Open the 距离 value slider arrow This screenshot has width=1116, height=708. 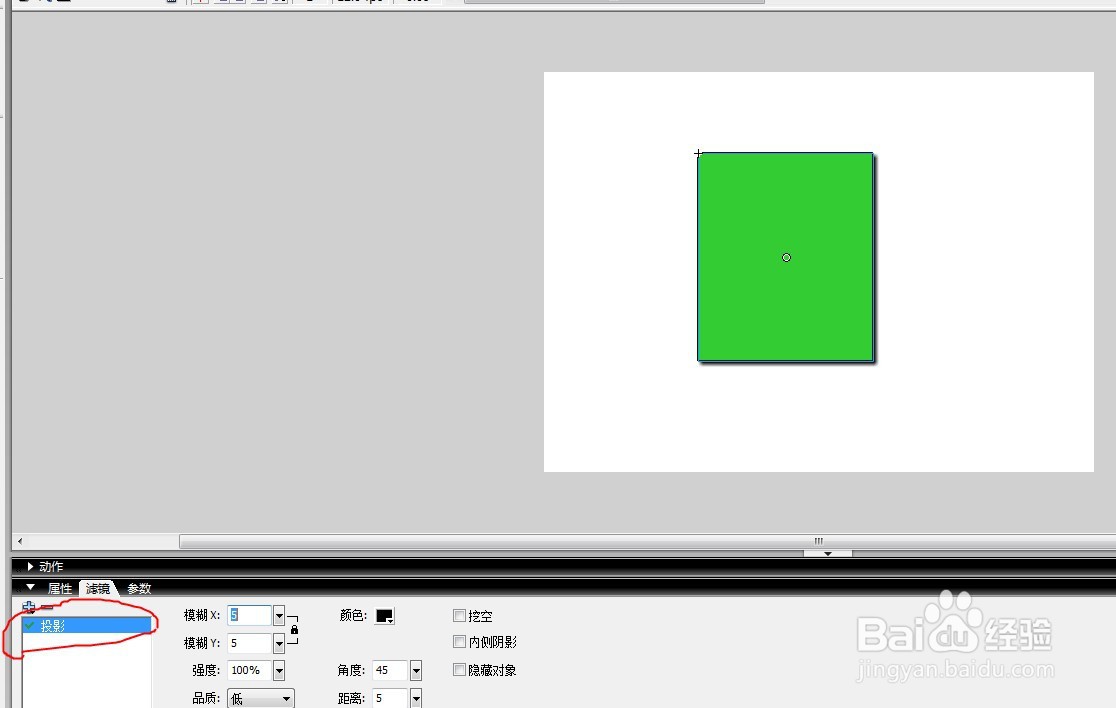coord(416,698)
